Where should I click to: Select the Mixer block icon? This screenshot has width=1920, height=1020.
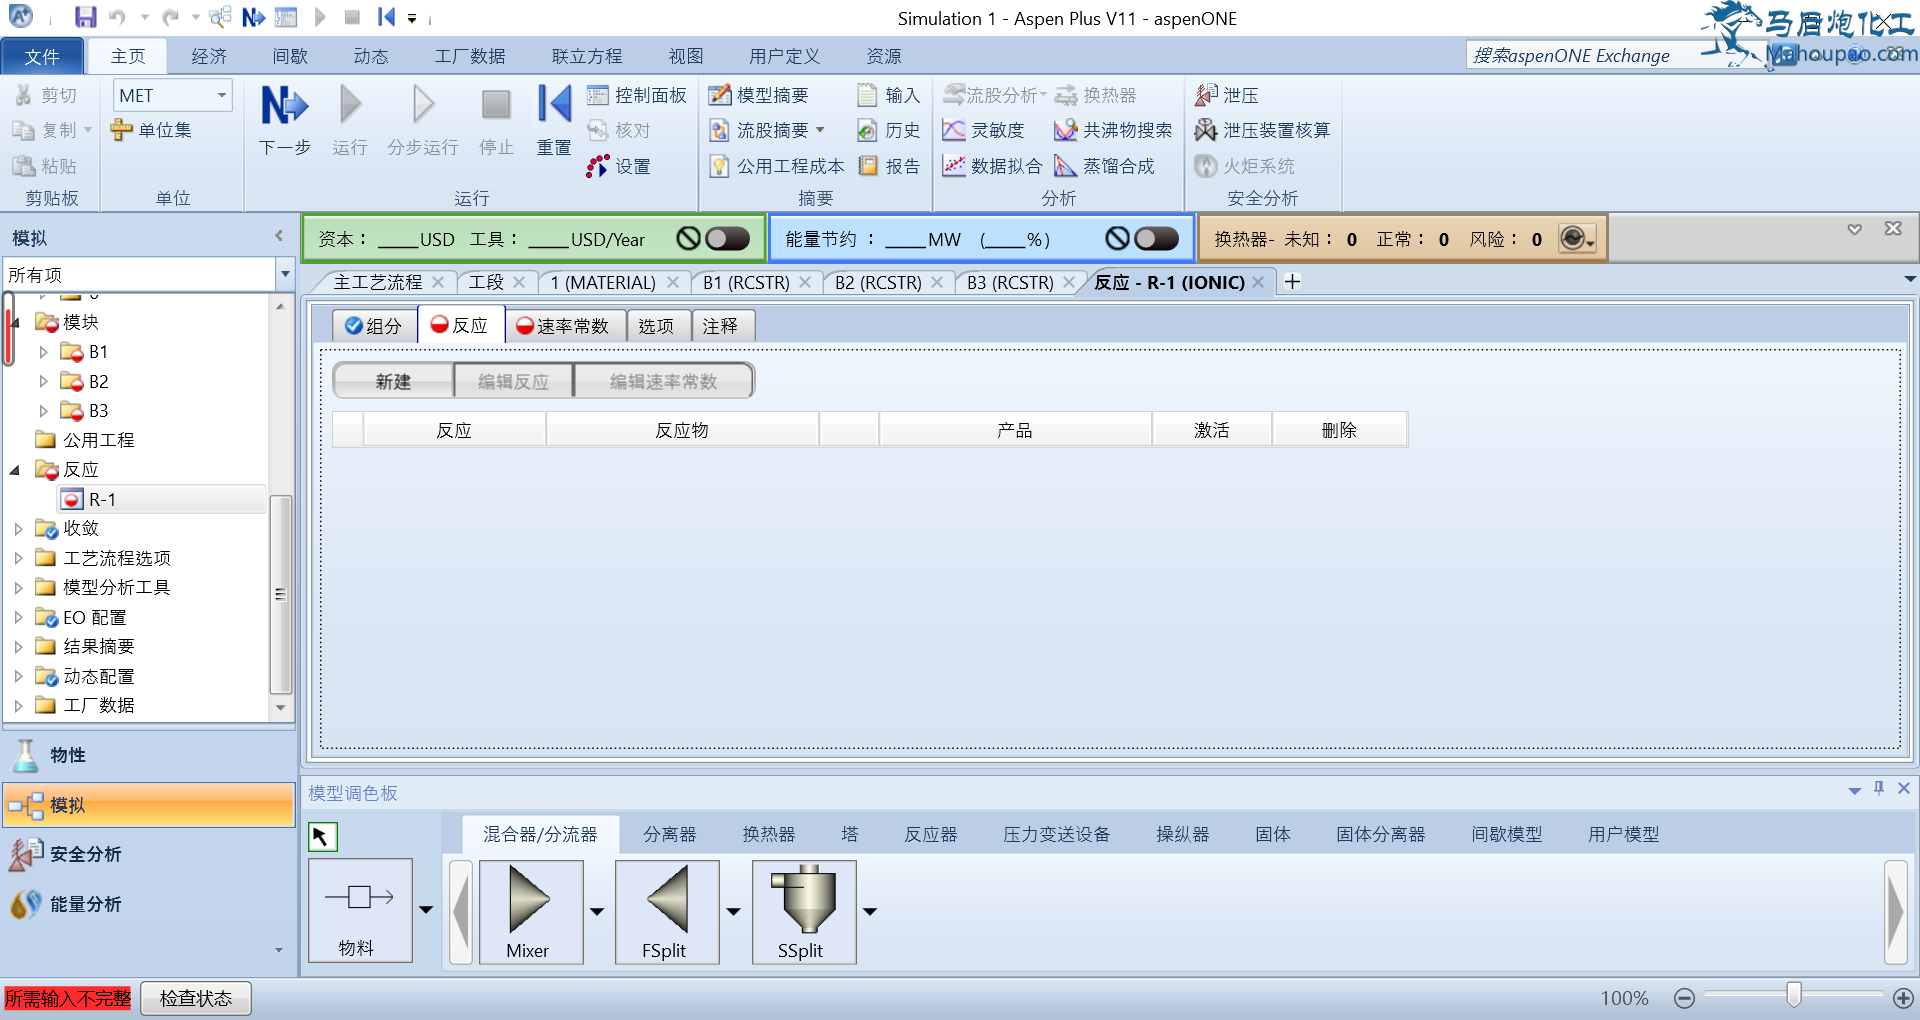531,911
